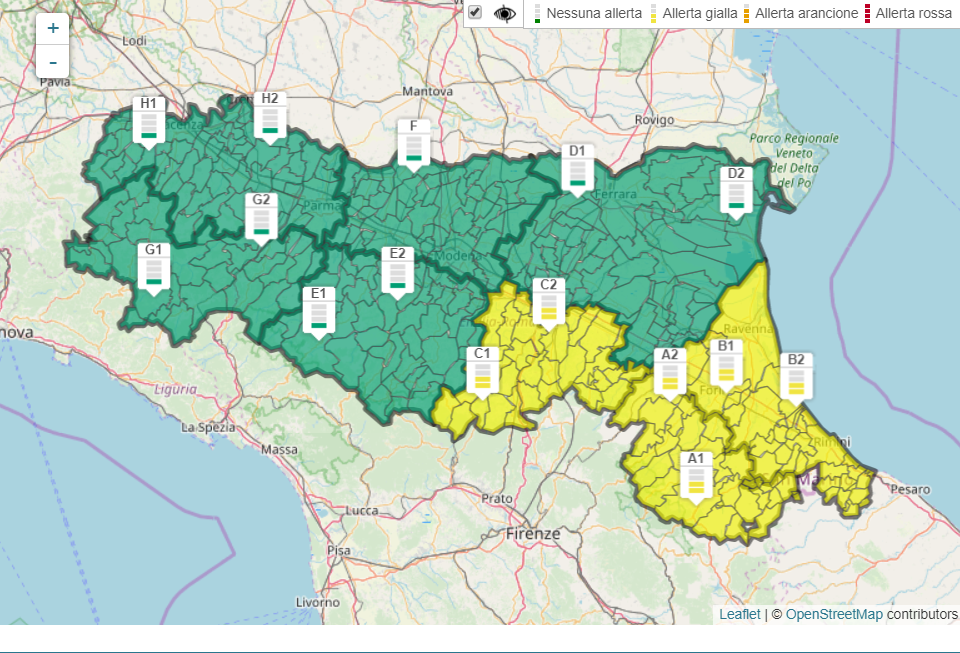Click the H2 zone alert marker

click(269, 116)
